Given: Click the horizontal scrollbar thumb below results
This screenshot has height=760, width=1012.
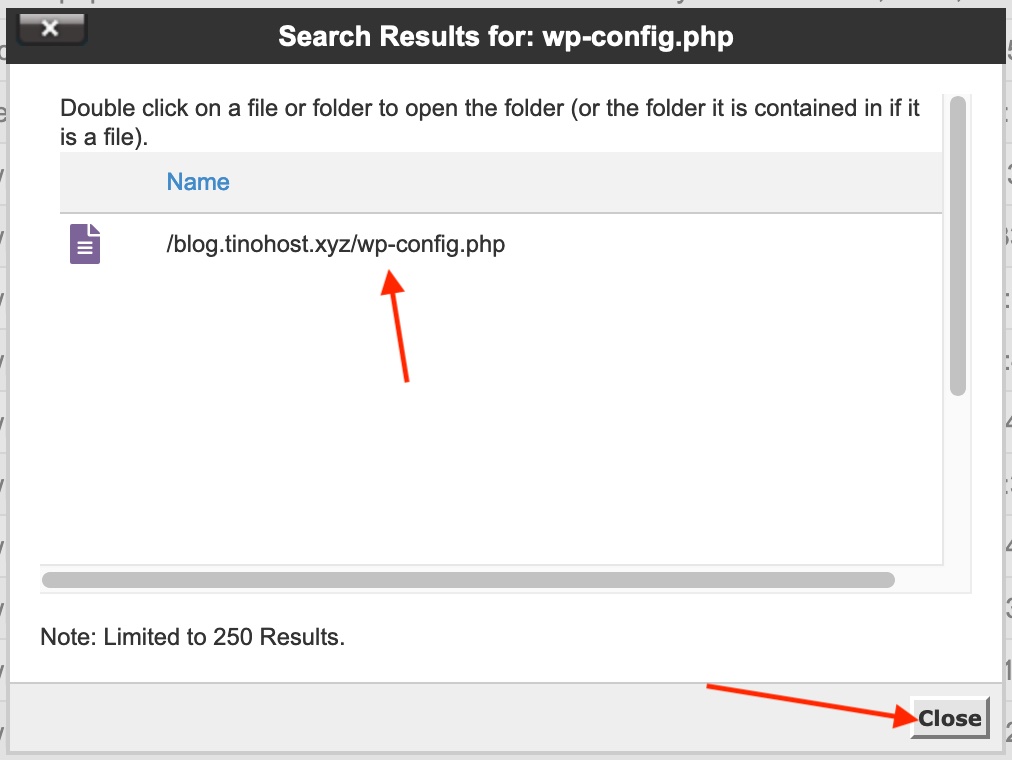Looking at the screenshot, I should (468, 580).
